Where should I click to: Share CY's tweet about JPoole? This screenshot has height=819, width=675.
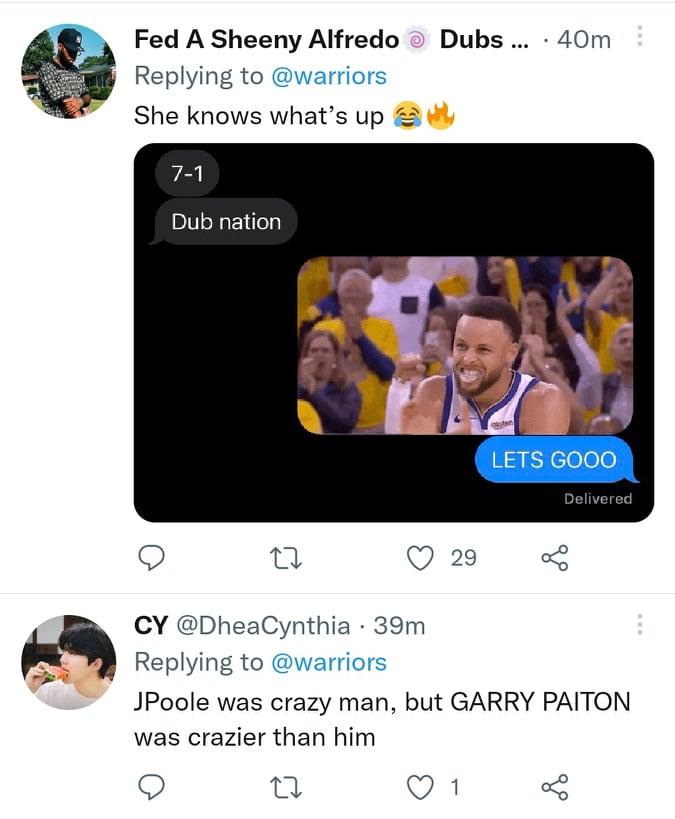pos(554,788)
